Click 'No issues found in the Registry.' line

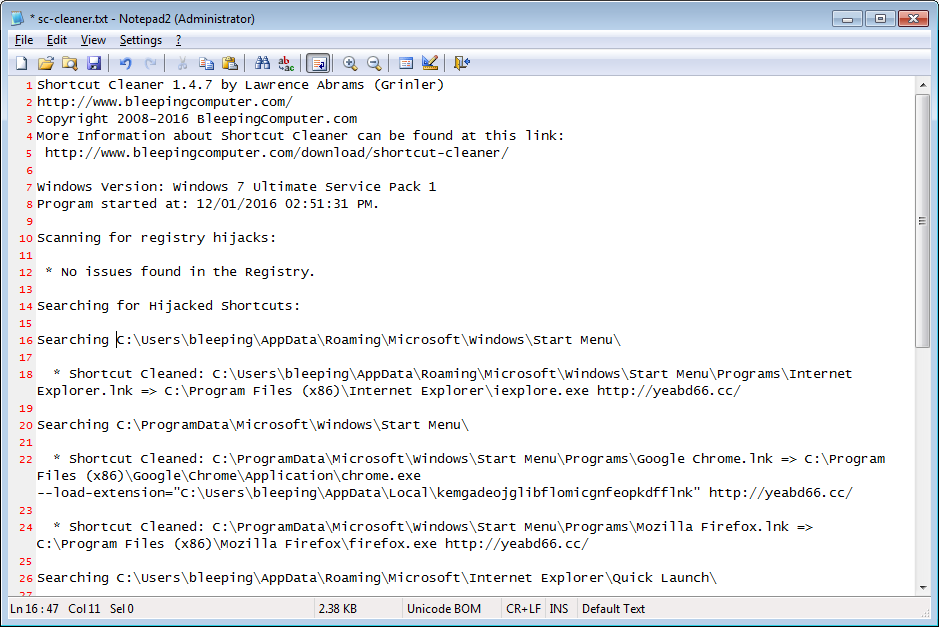tap(188, 272)
